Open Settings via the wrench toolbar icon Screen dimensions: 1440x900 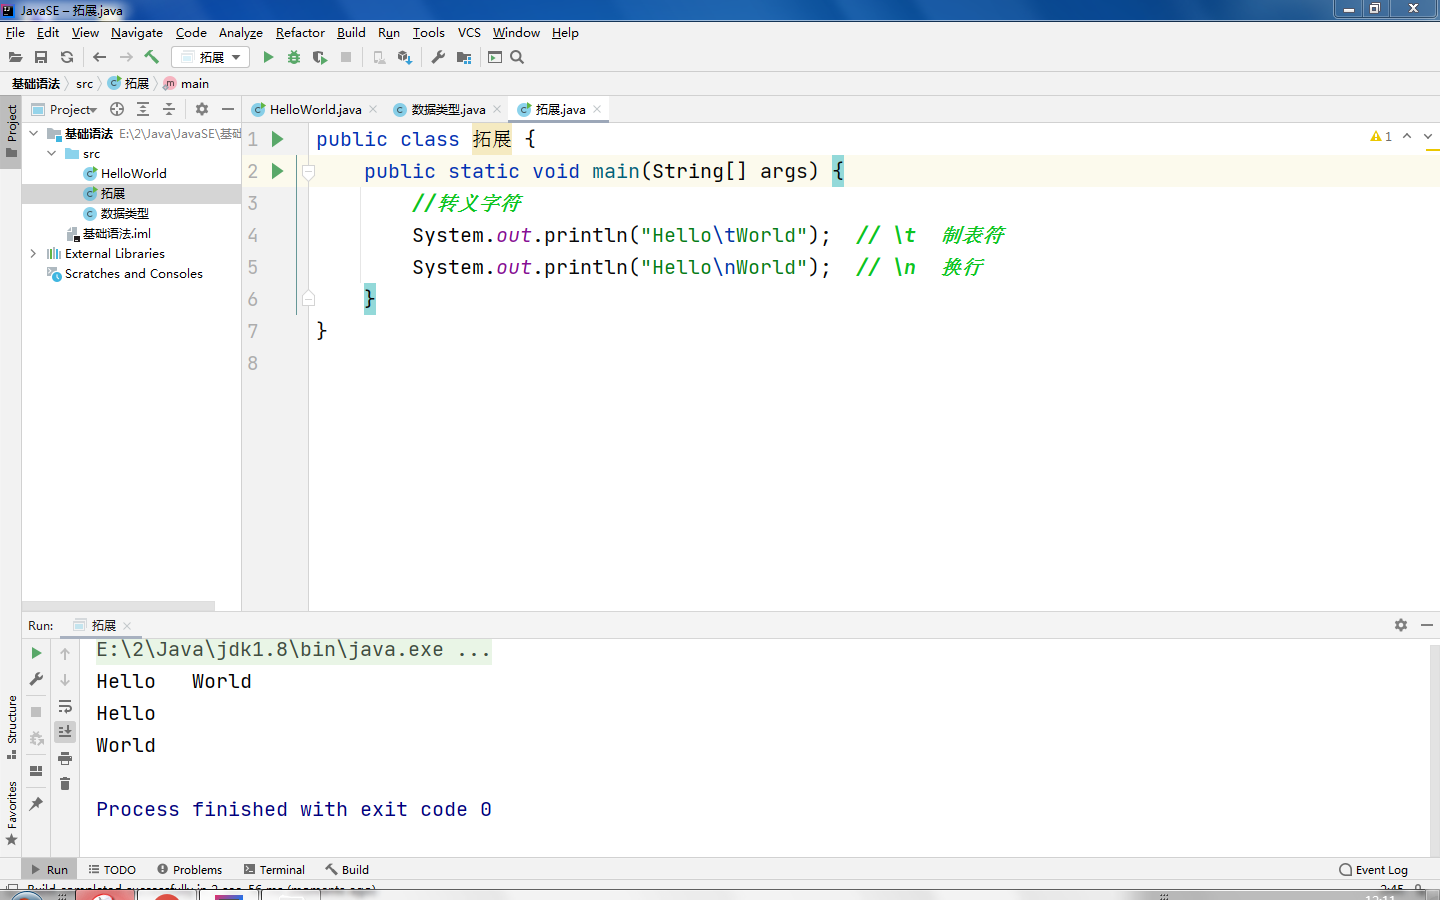tap(438, 57)
